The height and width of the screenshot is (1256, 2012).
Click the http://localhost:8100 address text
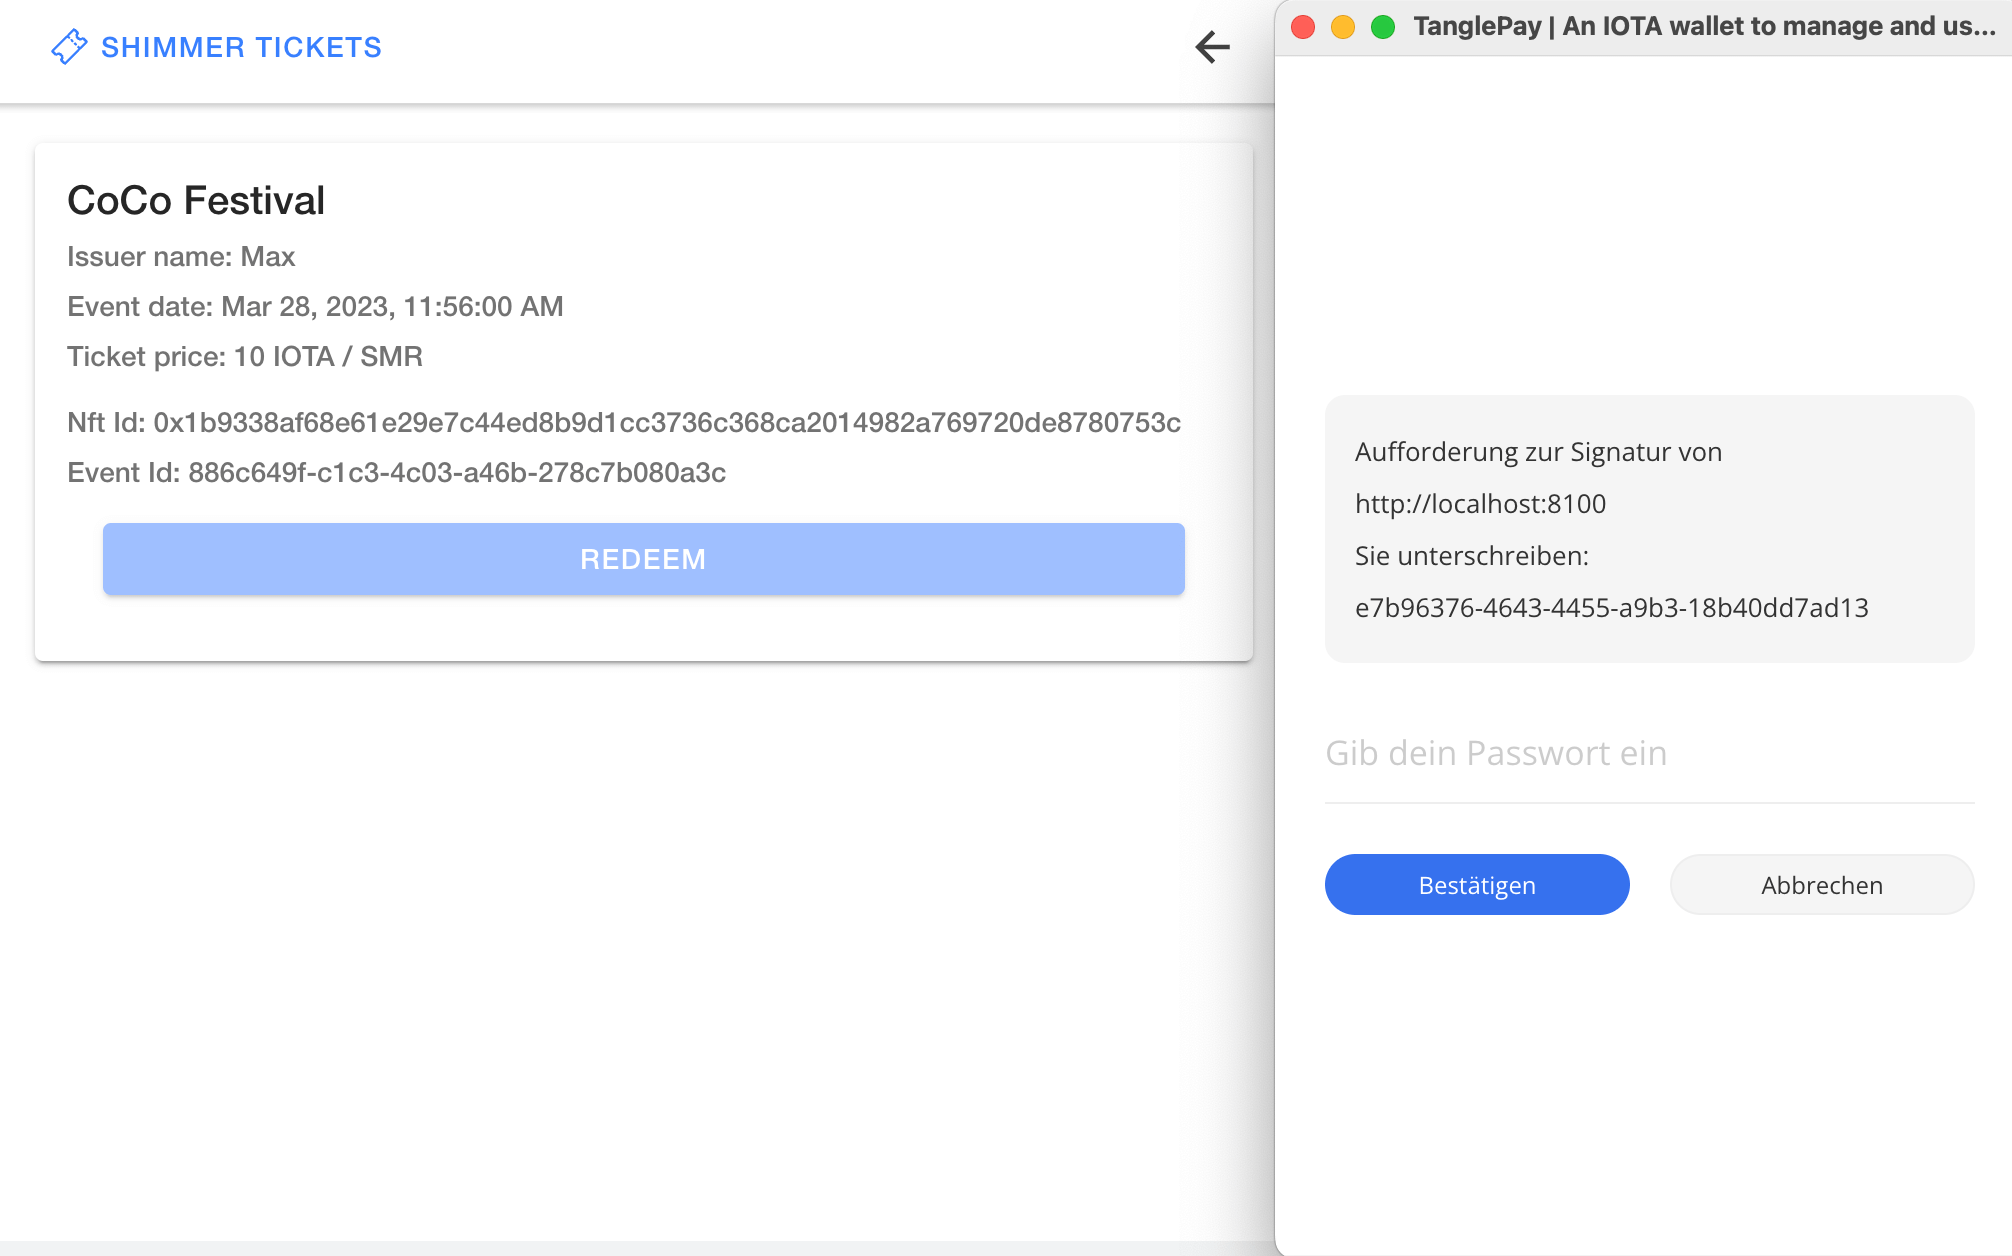tap(1481, 504)
